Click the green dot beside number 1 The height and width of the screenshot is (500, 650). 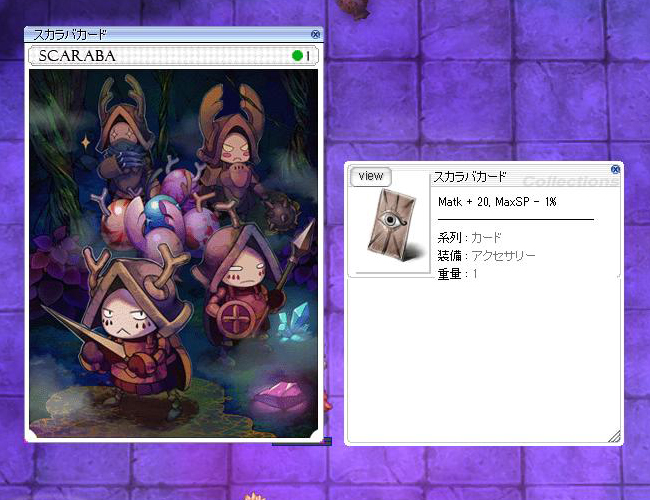tap(297, 56)
